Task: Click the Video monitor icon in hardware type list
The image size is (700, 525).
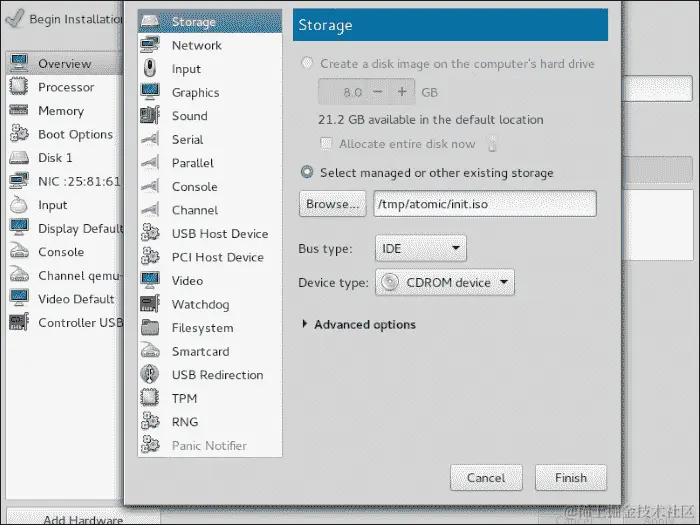Action: point(150,280)
